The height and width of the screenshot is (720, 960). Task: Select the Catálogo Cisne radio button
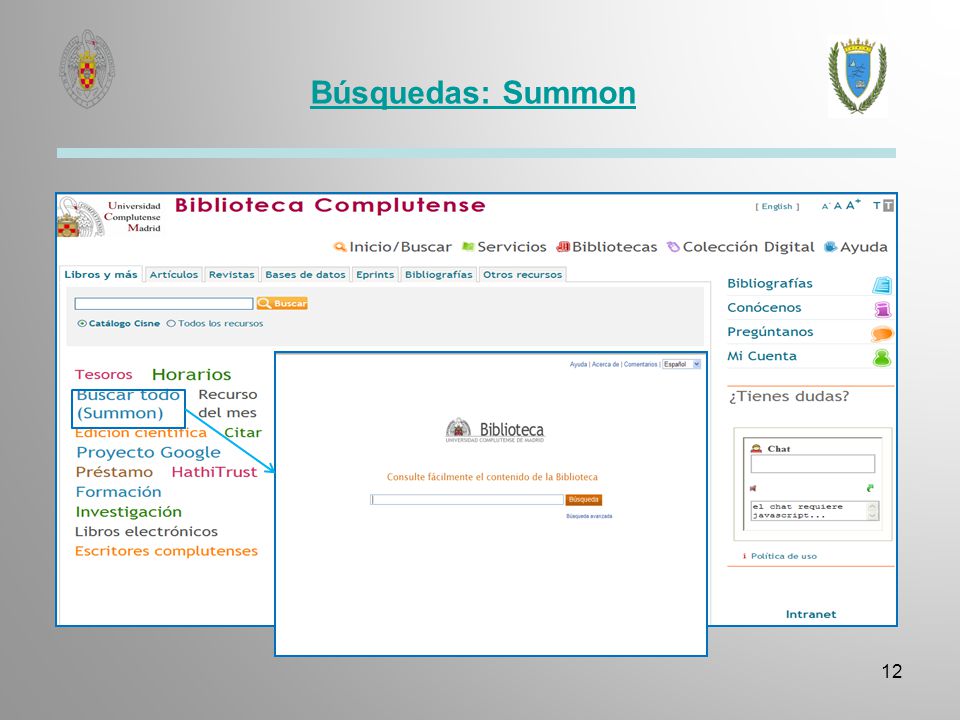pos(81,323)
